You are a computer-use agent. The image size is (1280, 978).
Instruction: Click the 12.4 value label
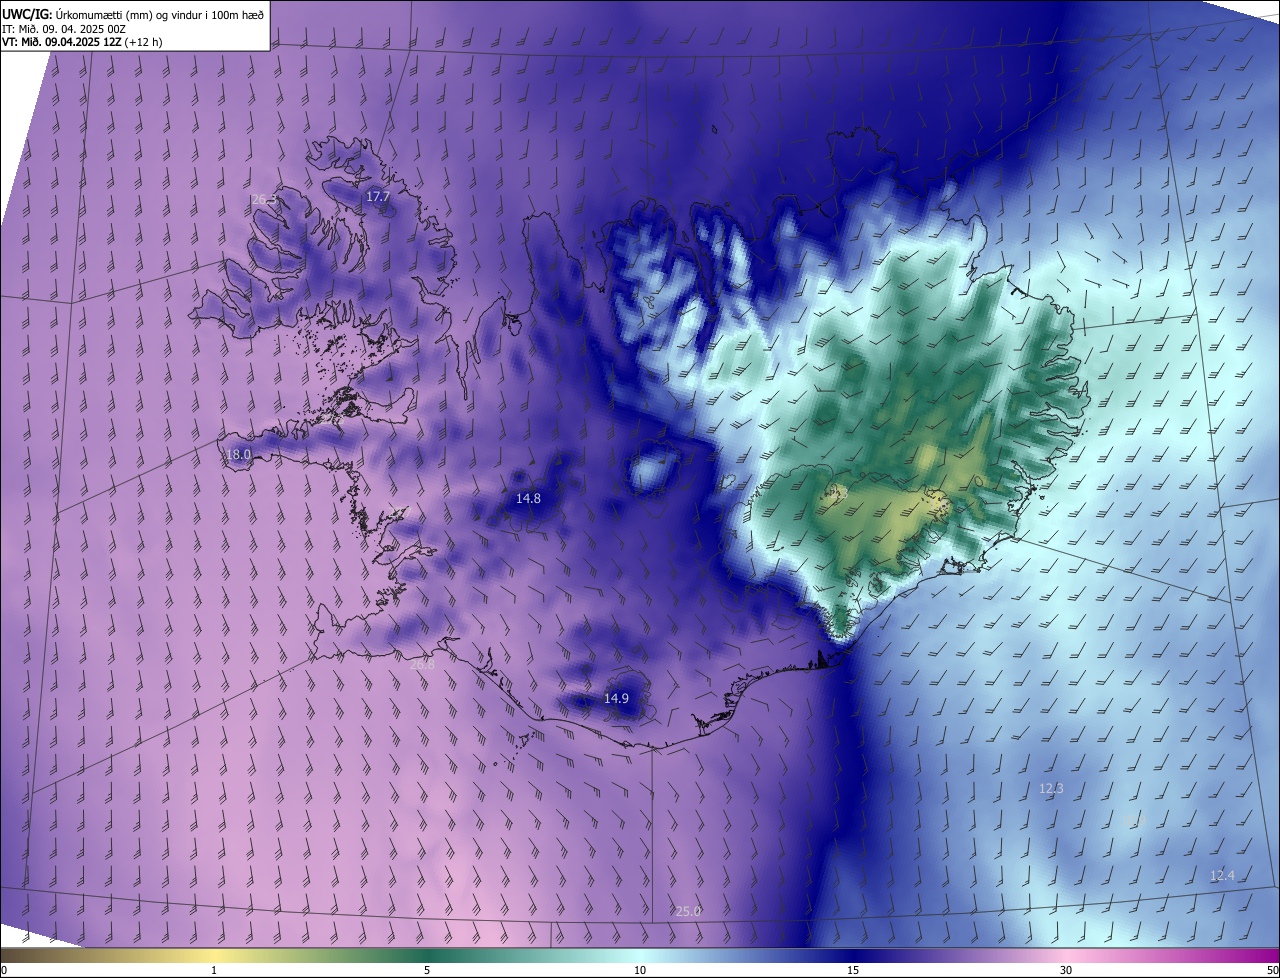(x=1222, y=875)
